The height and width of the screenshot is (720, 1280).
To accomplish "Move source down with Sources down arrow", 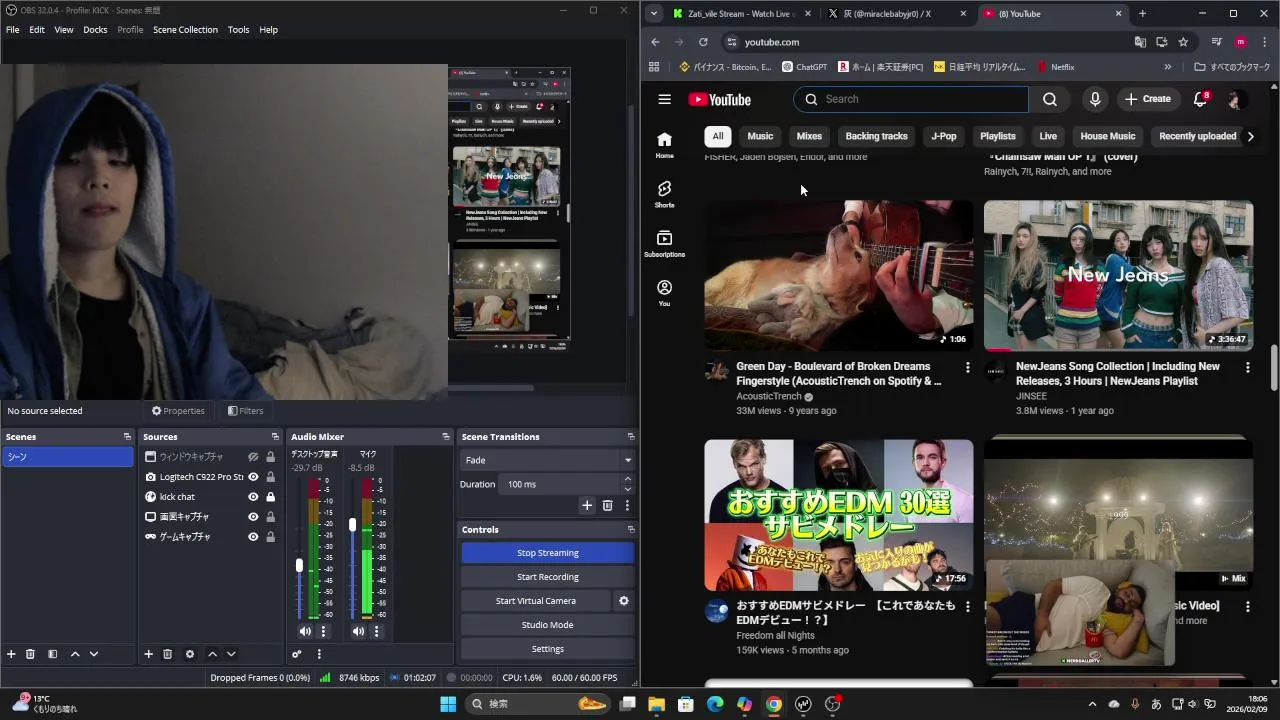I will (x=231, y=654).
